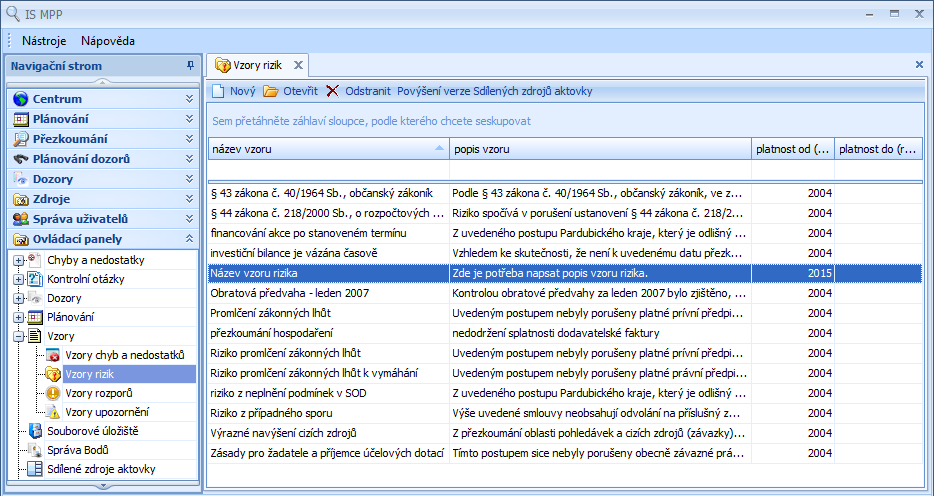Click the Správa uživatelů people icon
Image resolution: width=934 pixels, height=496 pixels.
[x=21, y=219]
